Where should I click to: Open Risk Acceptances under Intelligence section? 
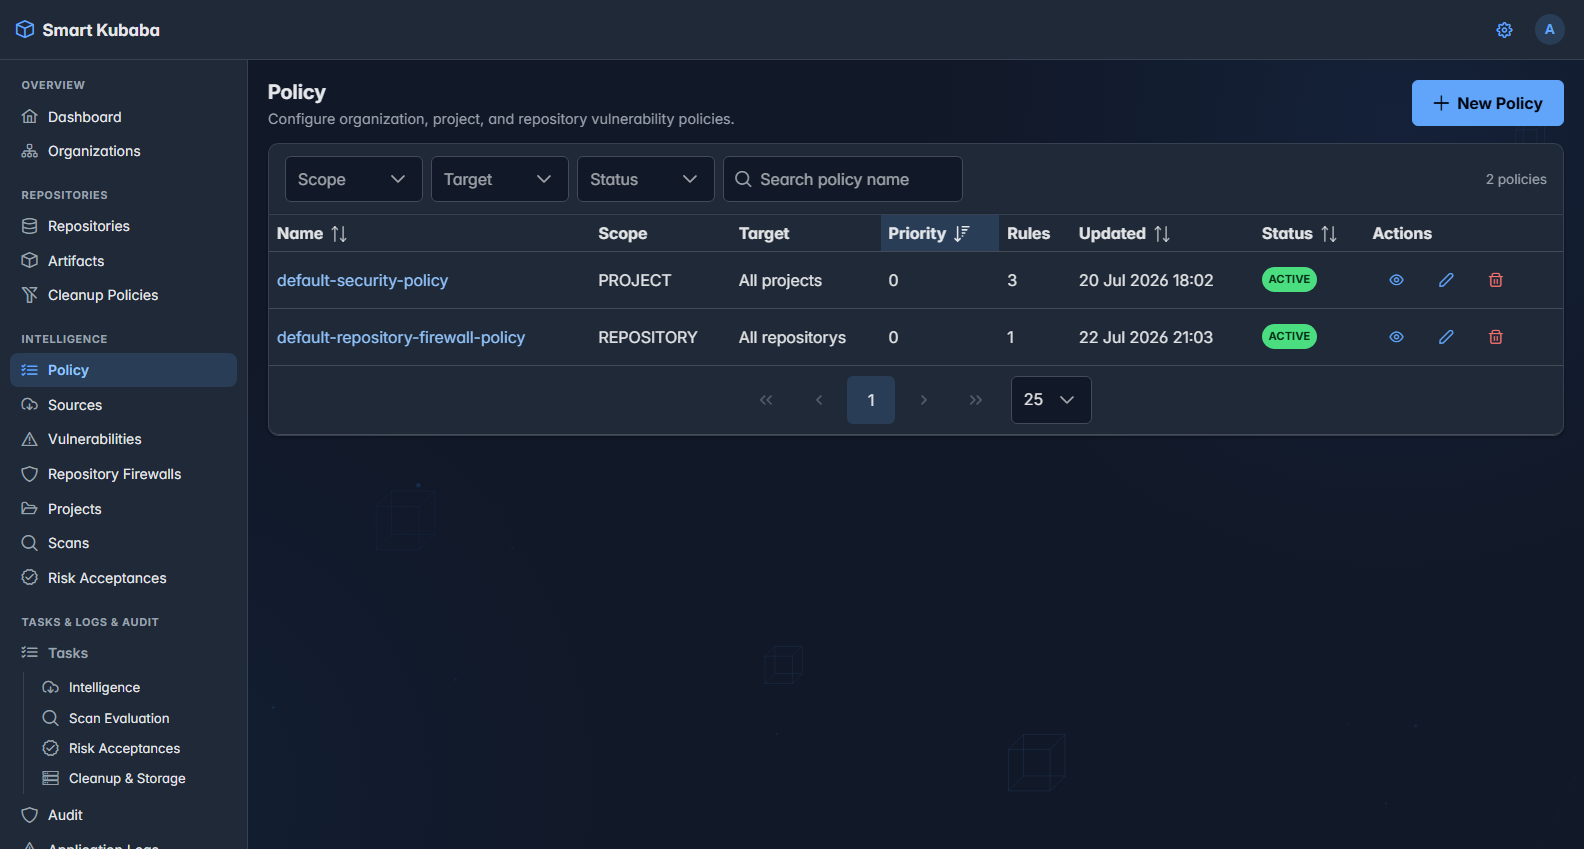[x=124, y=578]
